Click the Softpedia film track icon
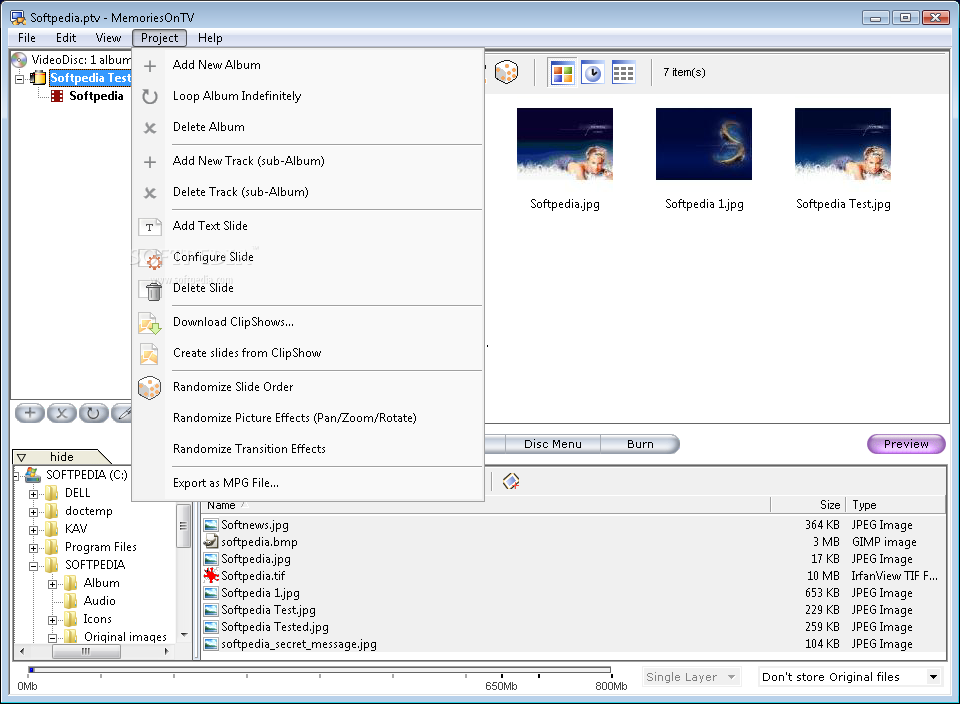The width and height of the screenshot is (960, 704). [x=57, y=96]
